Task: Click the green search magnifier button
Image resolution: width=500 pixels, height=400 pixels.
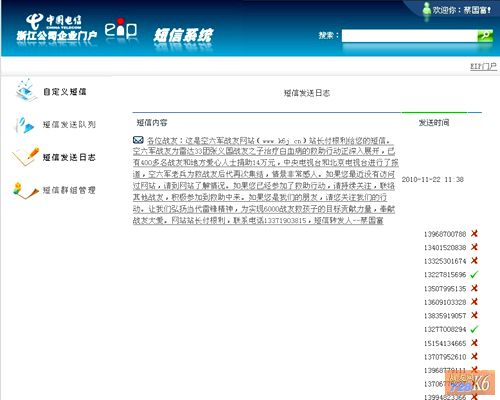Action: [485, 35]
